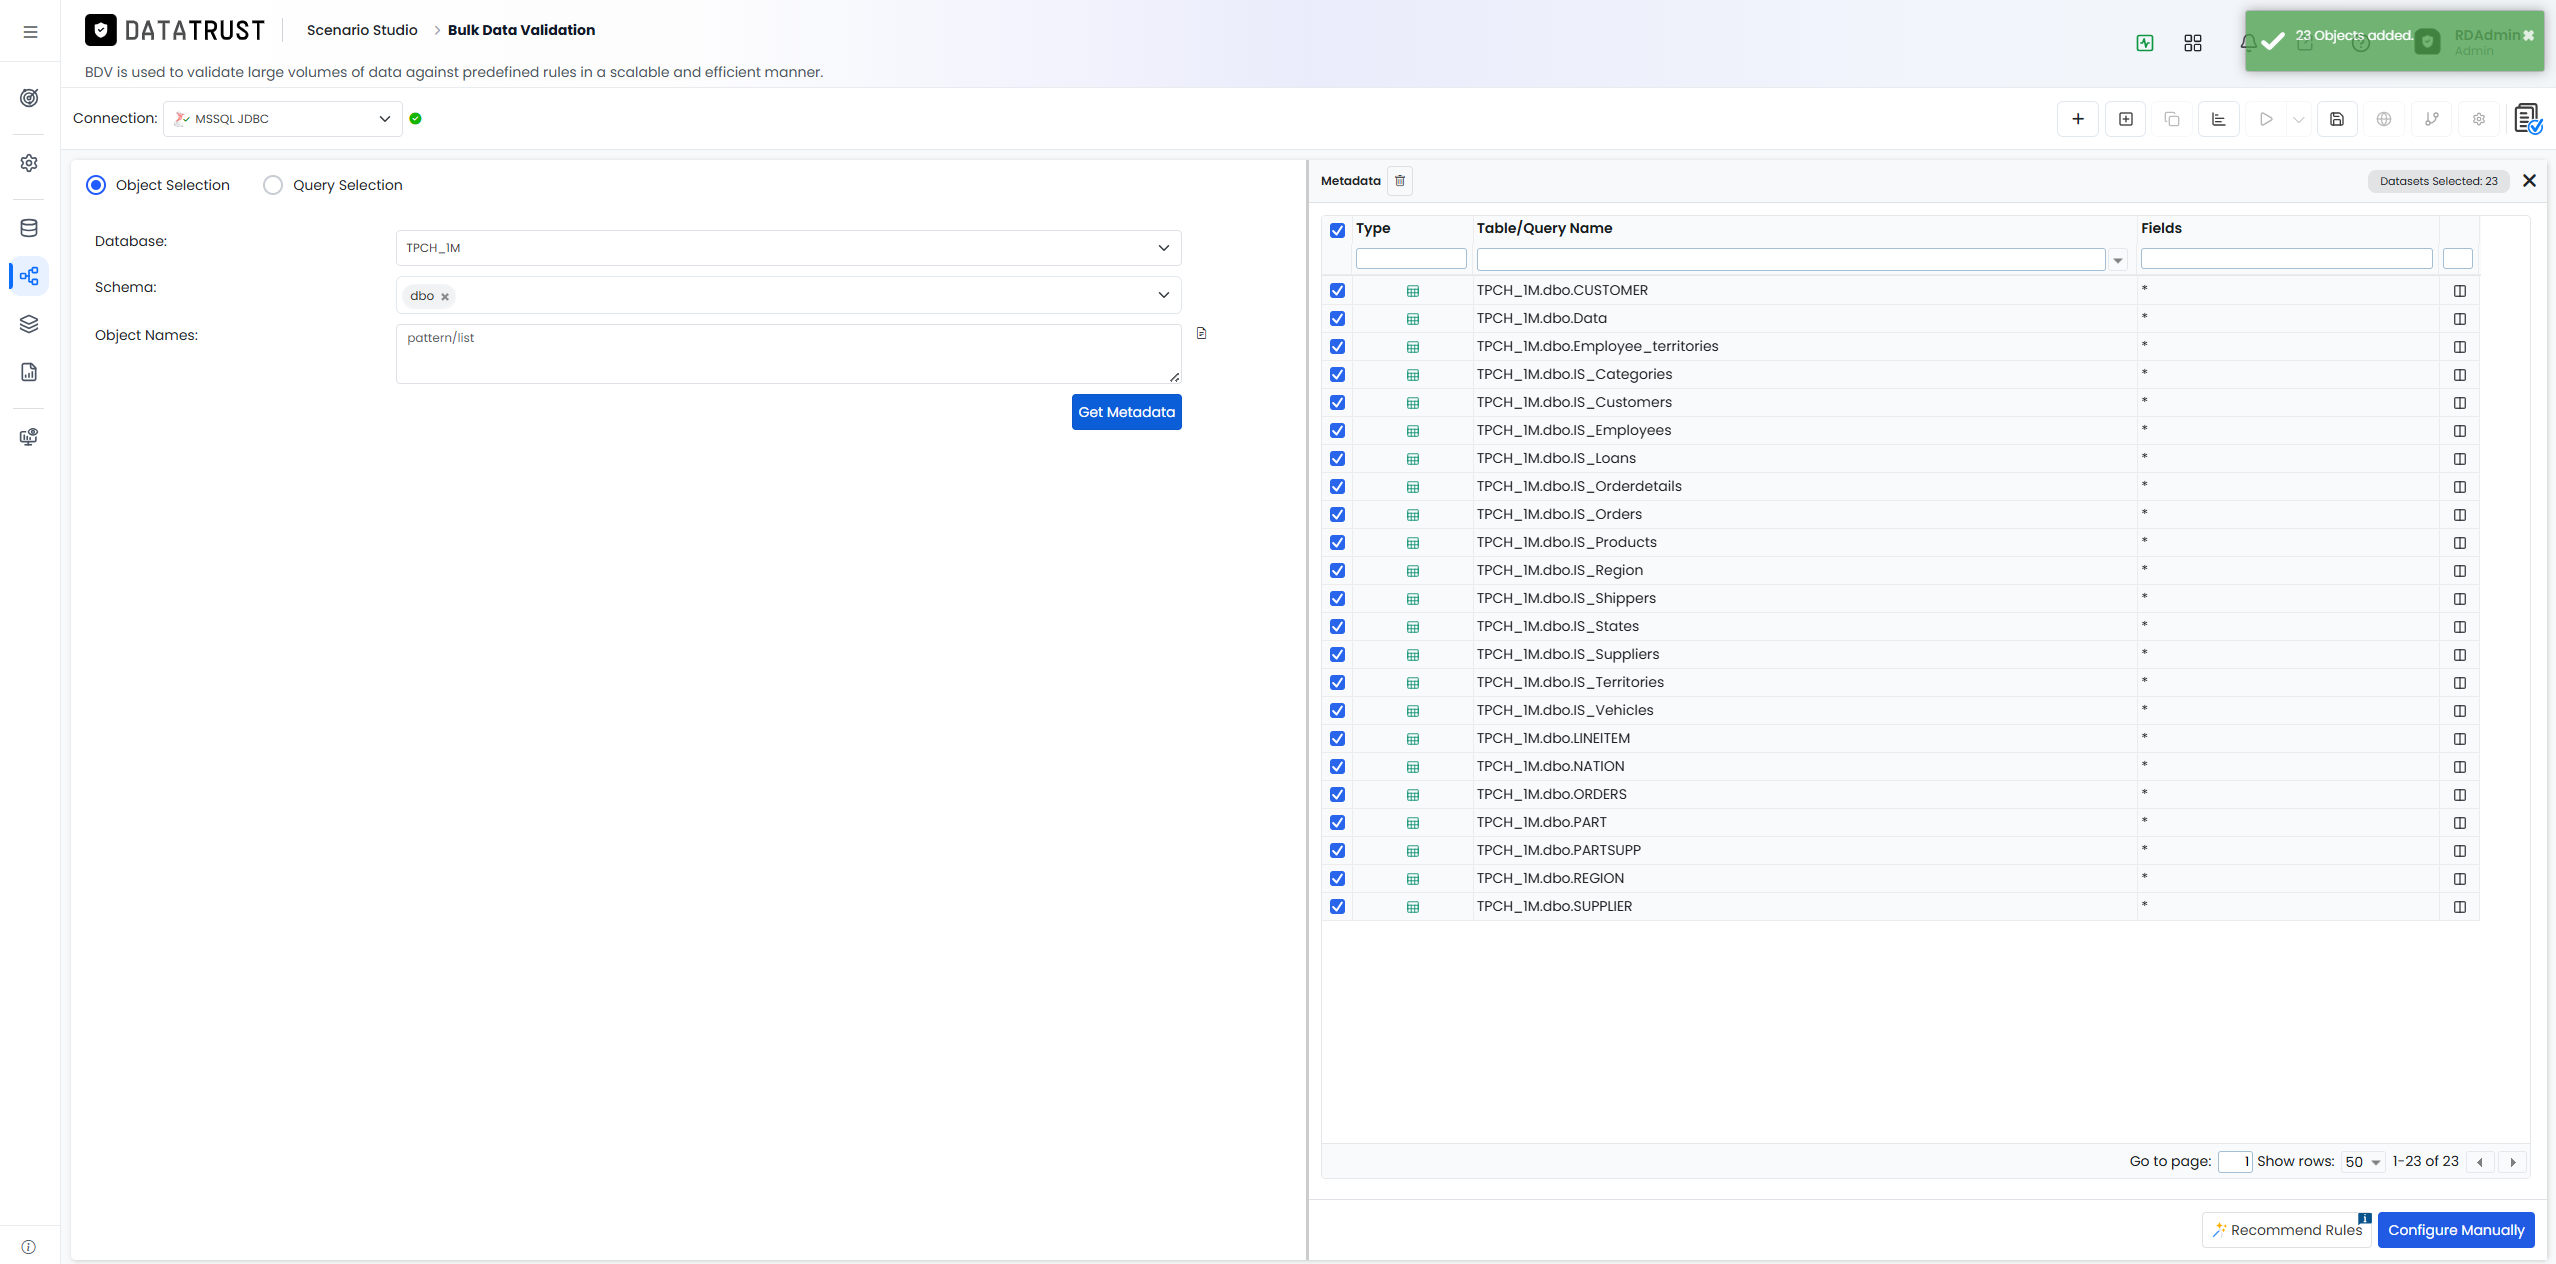Click the Metadata trash delete icon
Viewport: 2556px width, 1264px height.
click(x=1400, y=181)
